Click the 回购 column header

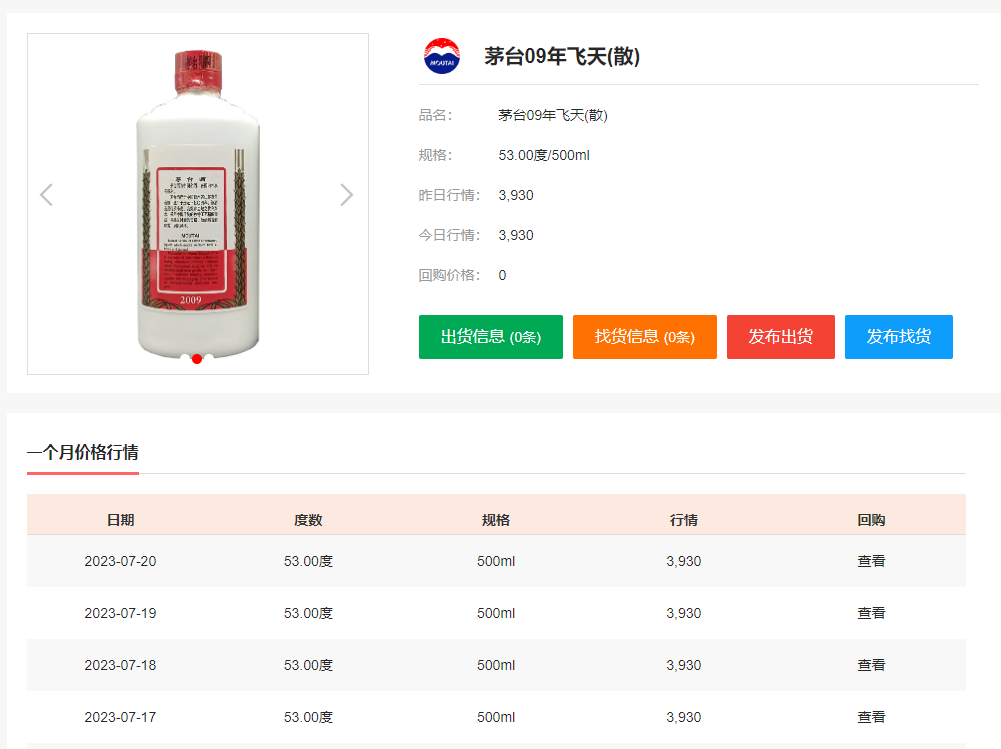point(870,520)
